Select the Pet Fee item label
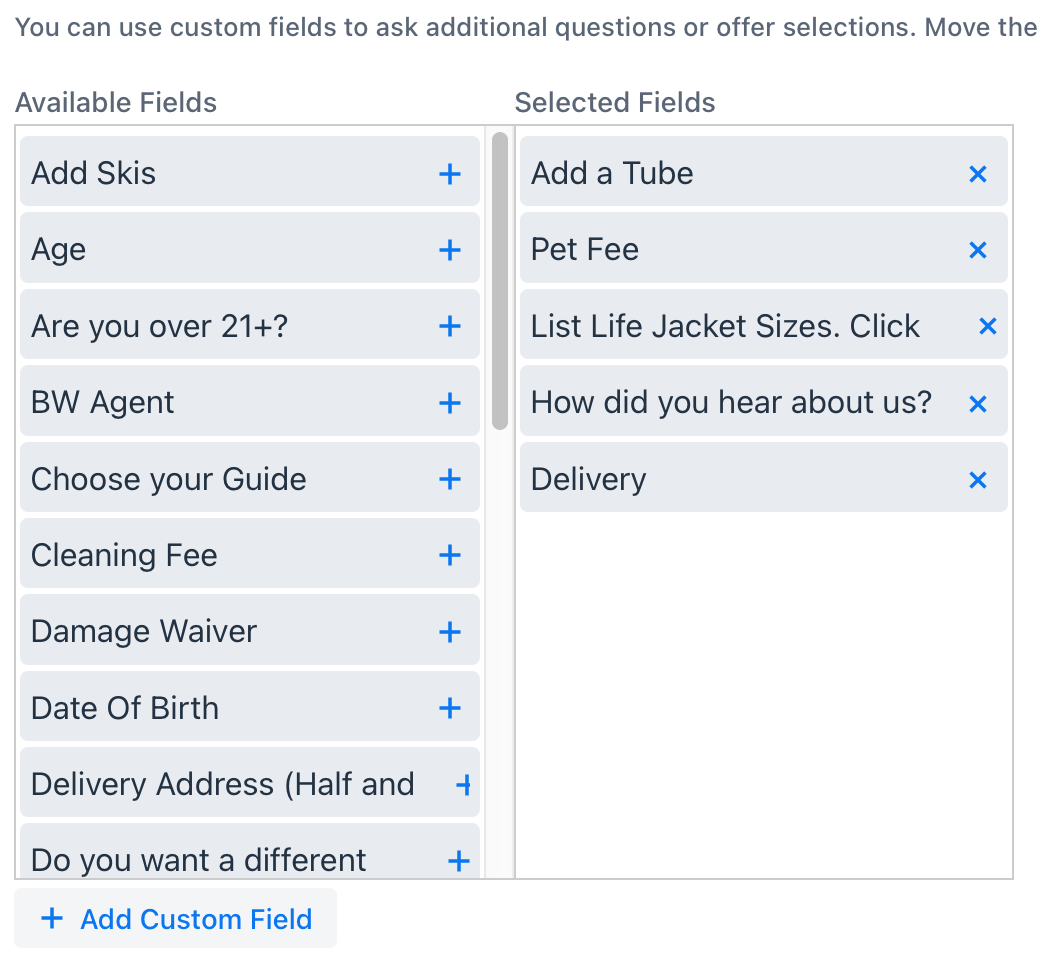 [585, 250]
